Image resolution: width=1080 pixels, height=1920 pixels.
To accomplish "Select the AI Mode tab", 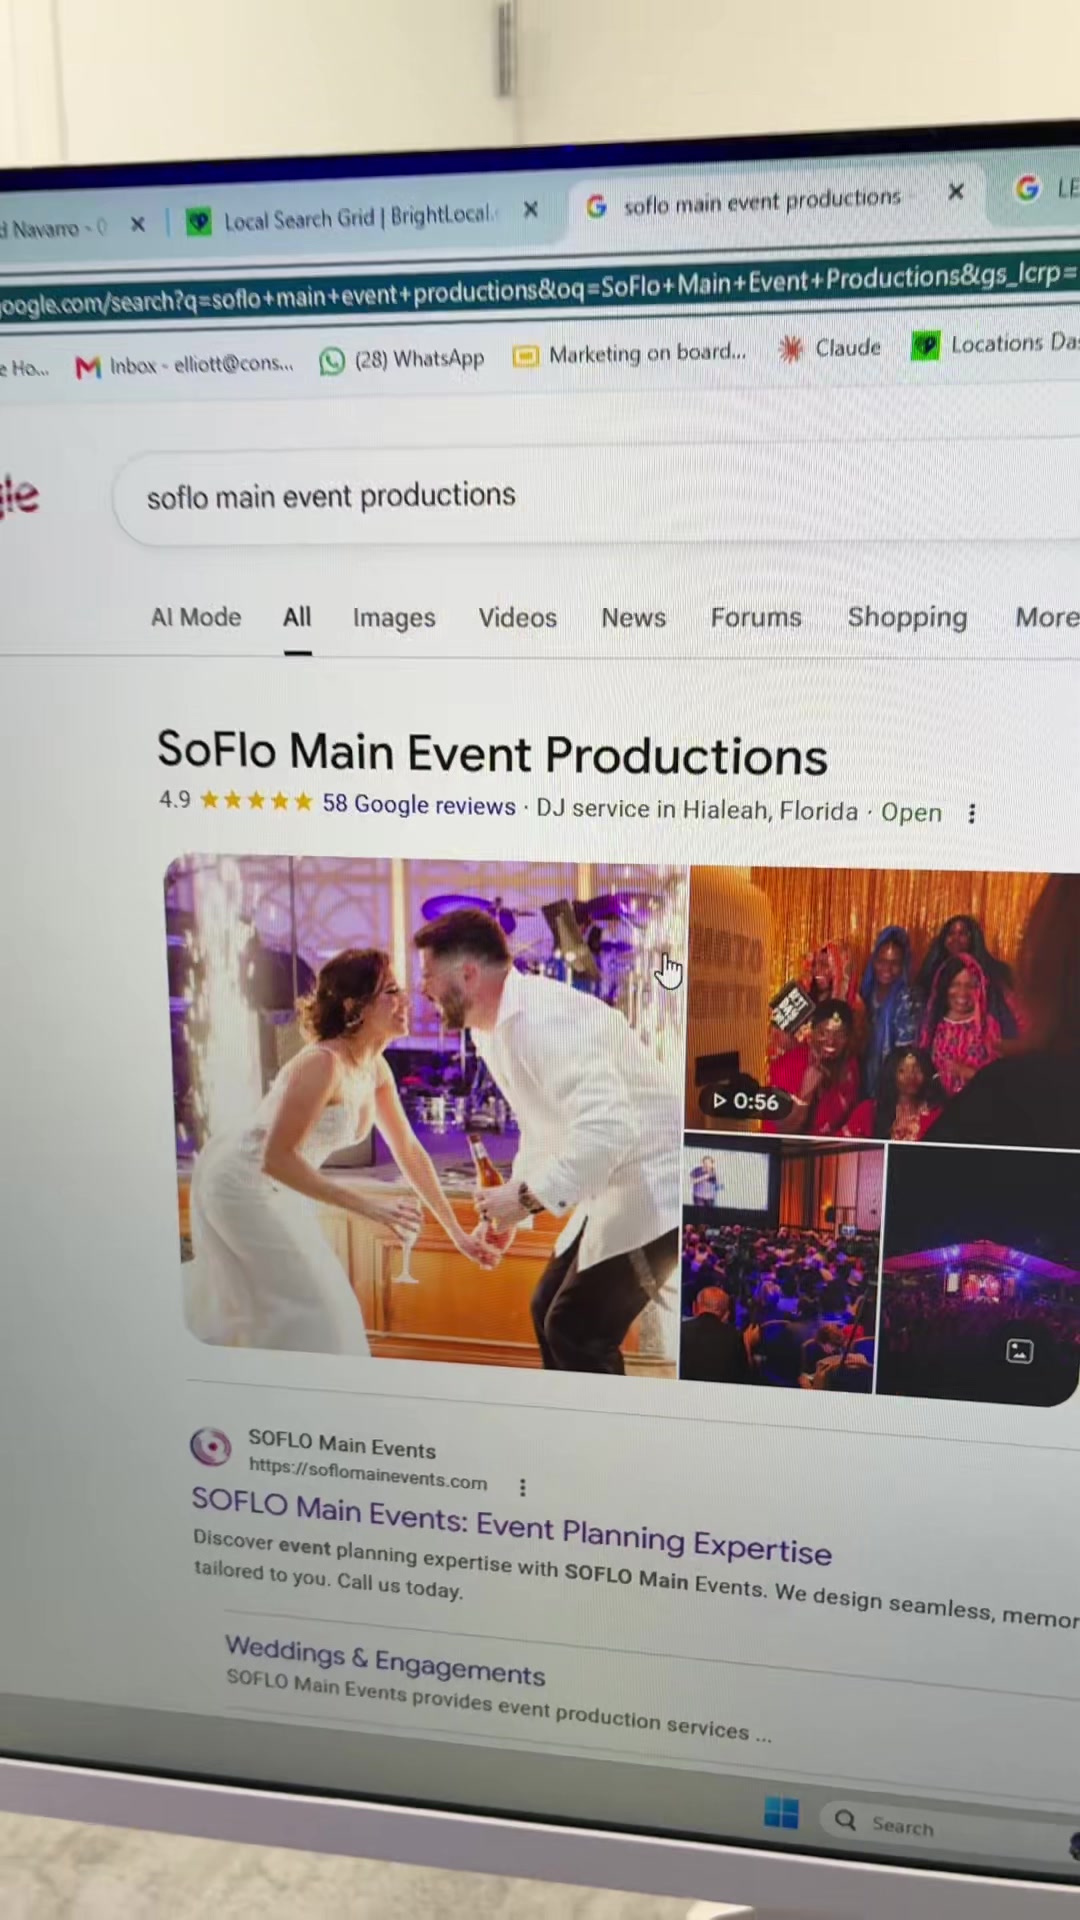I will point(196,617).
